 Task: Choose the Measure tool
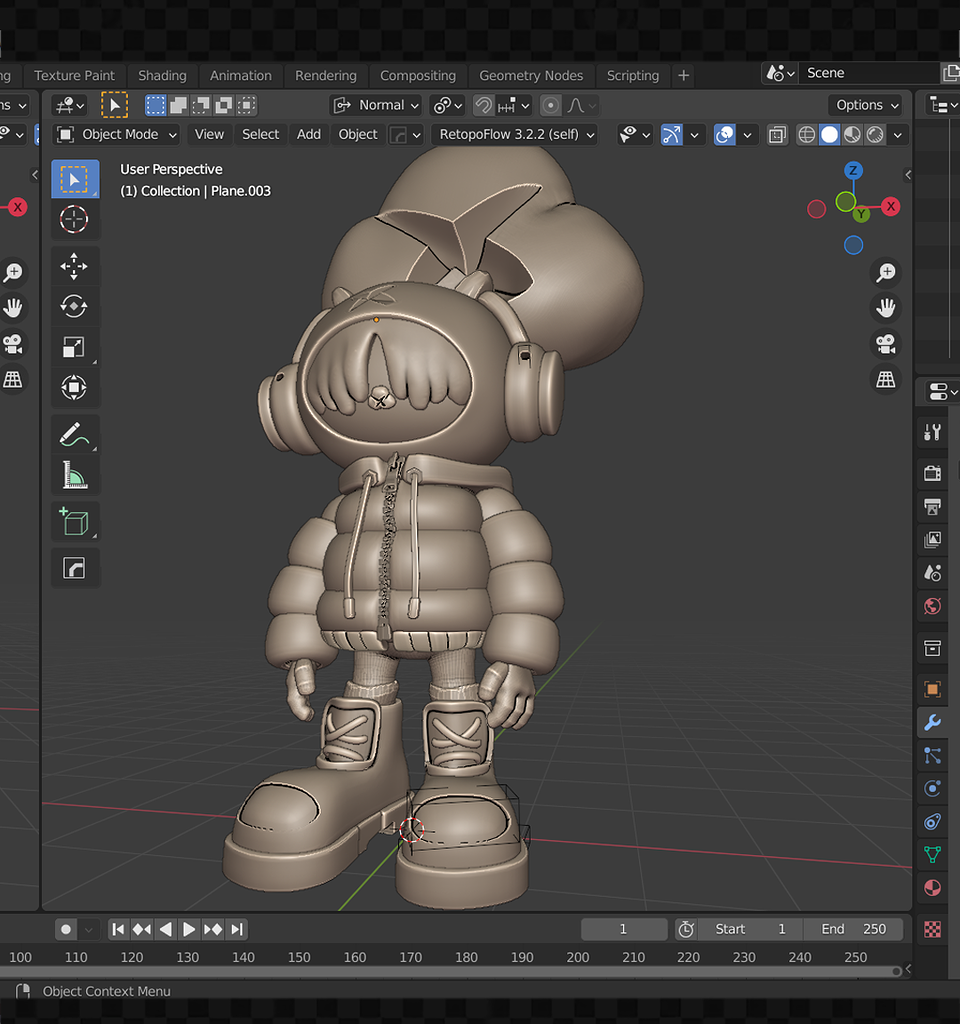74,475
